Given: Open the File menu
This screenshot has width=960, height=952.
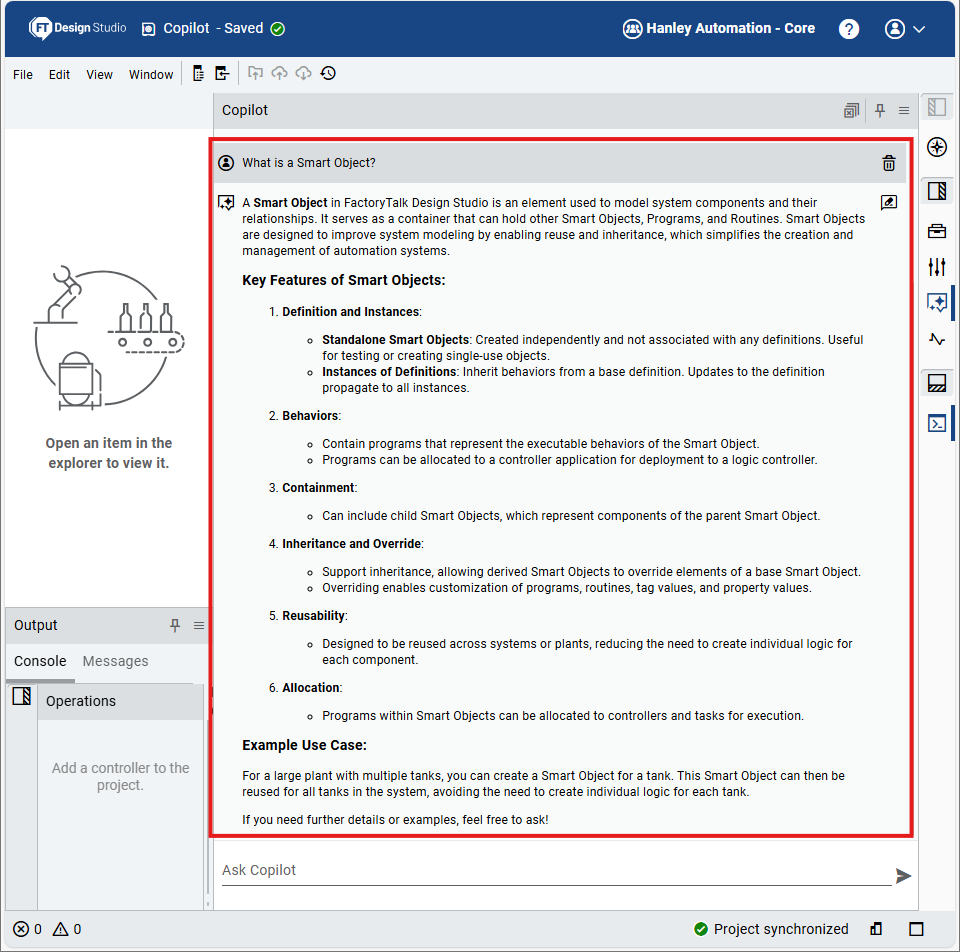Looking at the screenshot, I should coord(23,75).
